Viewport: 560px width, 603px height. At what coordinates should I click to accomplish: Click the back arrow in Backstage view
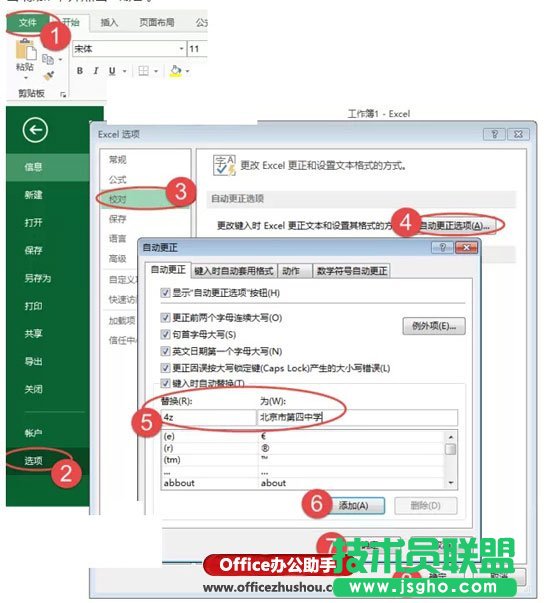click(35, 130)
